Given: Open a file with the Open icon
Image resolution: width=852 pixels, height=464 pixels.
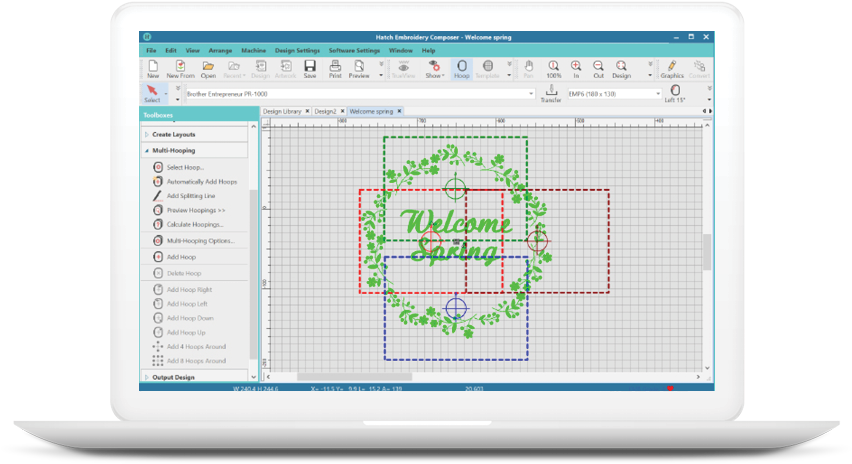Looking at the screenshot, I should [x=208, y=68].
